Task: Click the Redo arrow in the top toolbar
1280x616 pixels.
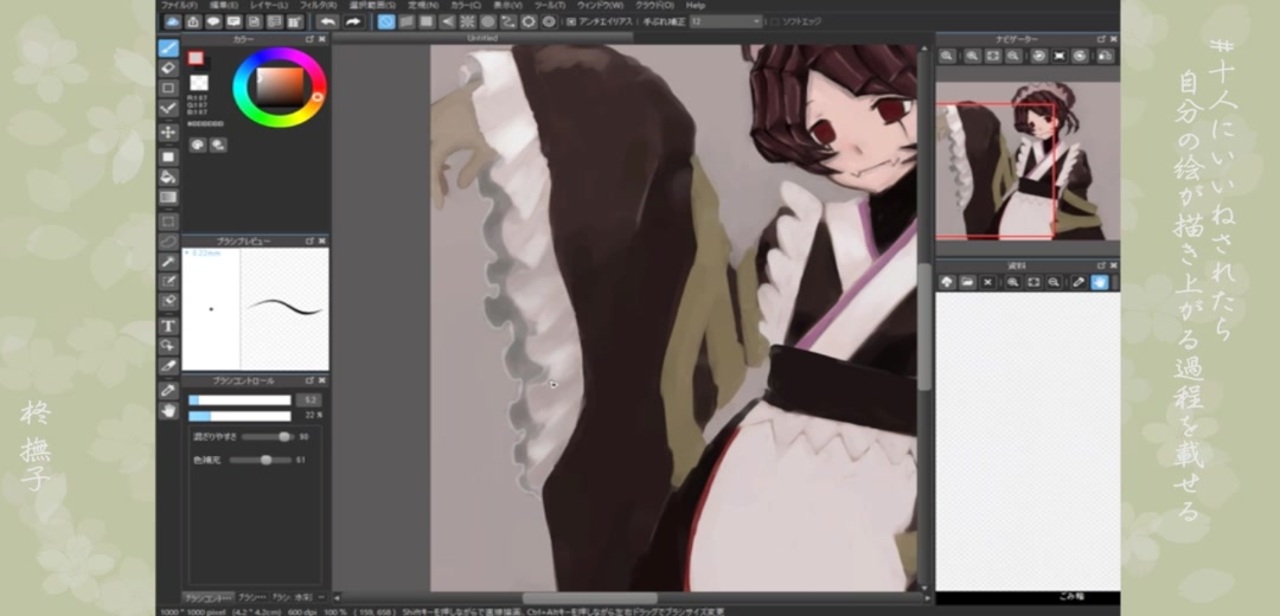Action: click(353, 21)
